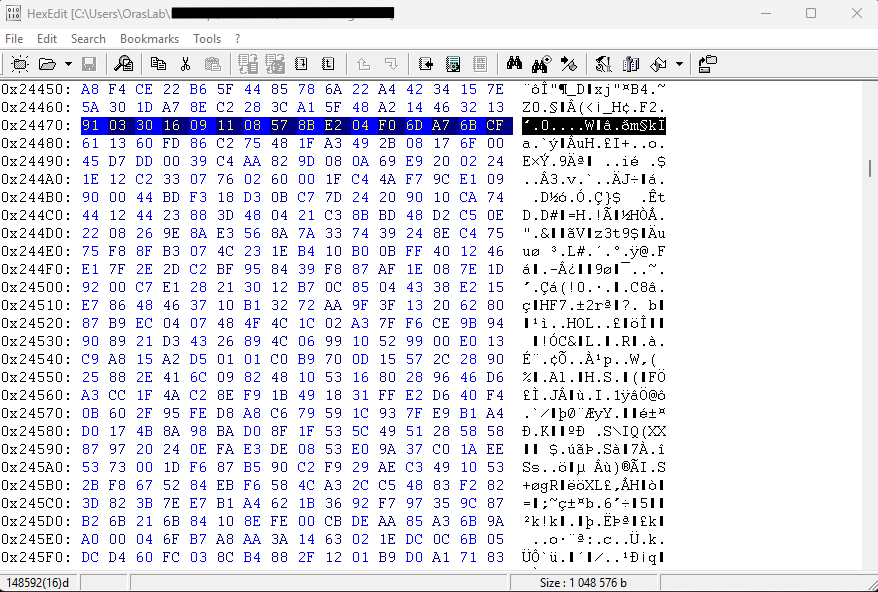Click the Replace arrow-pencil icon

[x=569, y=64]
